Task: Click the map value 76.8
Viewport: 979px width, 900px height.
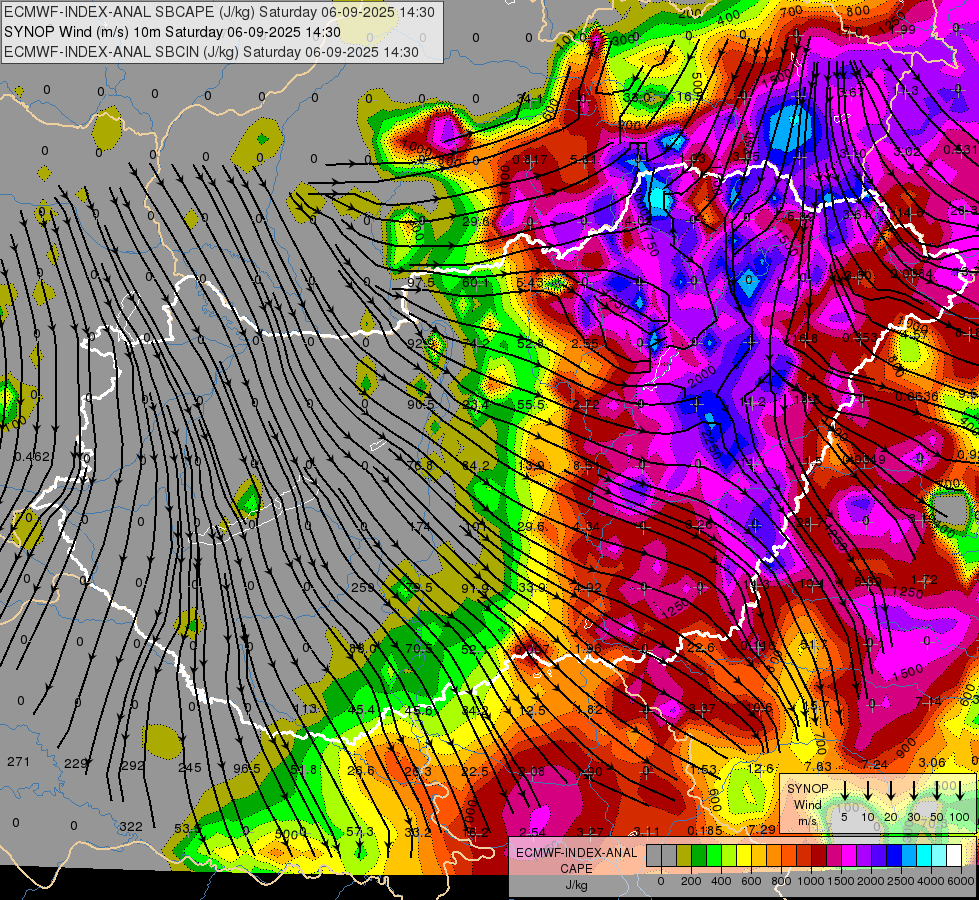Action: tap(420, 465)
